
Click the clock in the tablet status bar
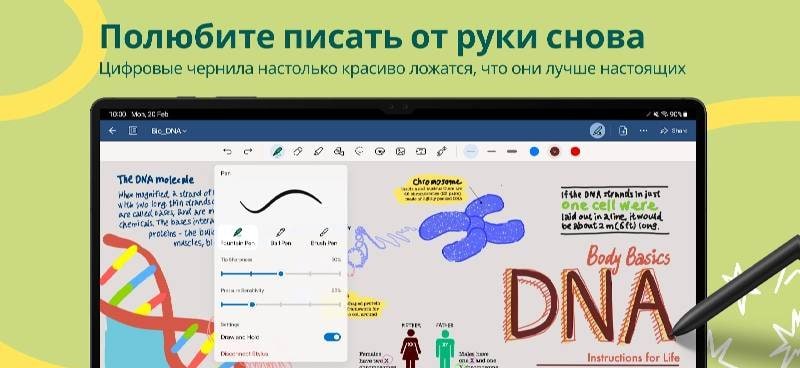point(117,114)
